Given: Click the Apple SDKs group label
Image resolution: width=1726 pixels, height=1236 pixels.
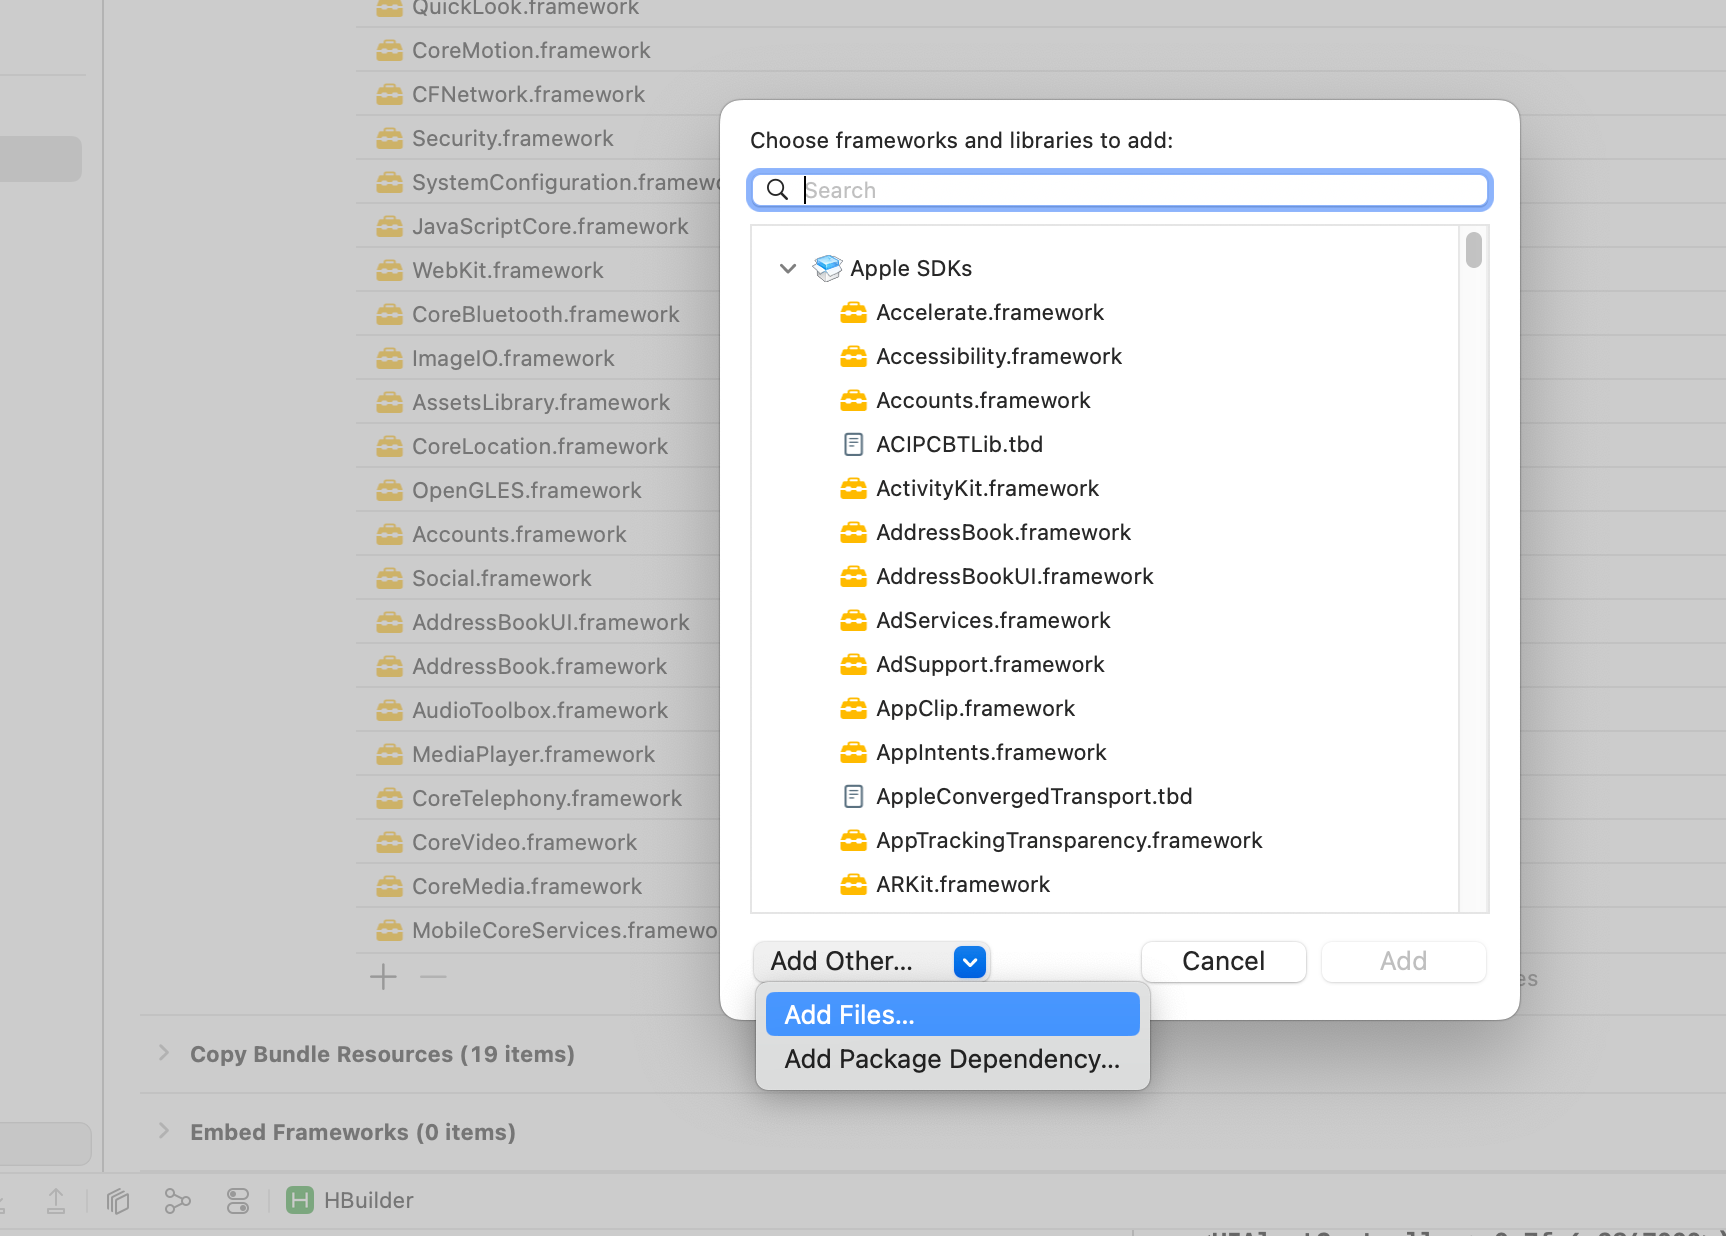Looking at the screenshot, I should 911,268.
